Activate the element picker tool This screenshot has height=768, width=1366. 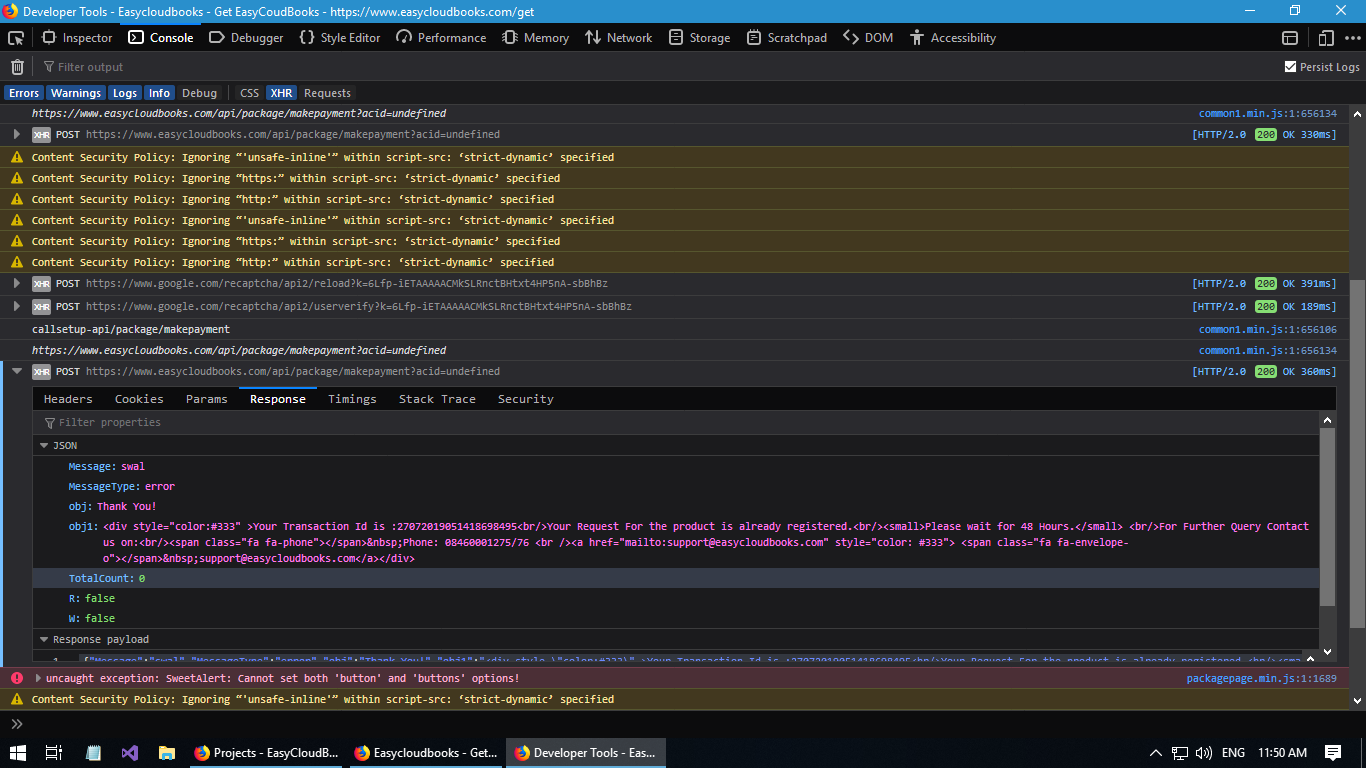(x=16, y=38)
